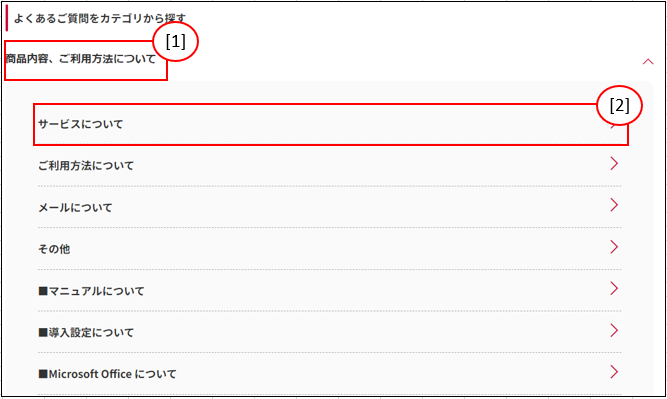
Task: Click the arrow icon beside メールについて
Action: (x=613, y=205)
